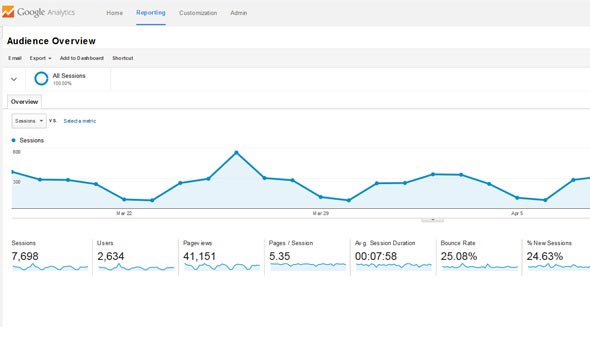Viewport: 590px width, 361px height.
Task: Click the Avg. Session Duration sparkline thumbnail
Action: pos(394,267)
